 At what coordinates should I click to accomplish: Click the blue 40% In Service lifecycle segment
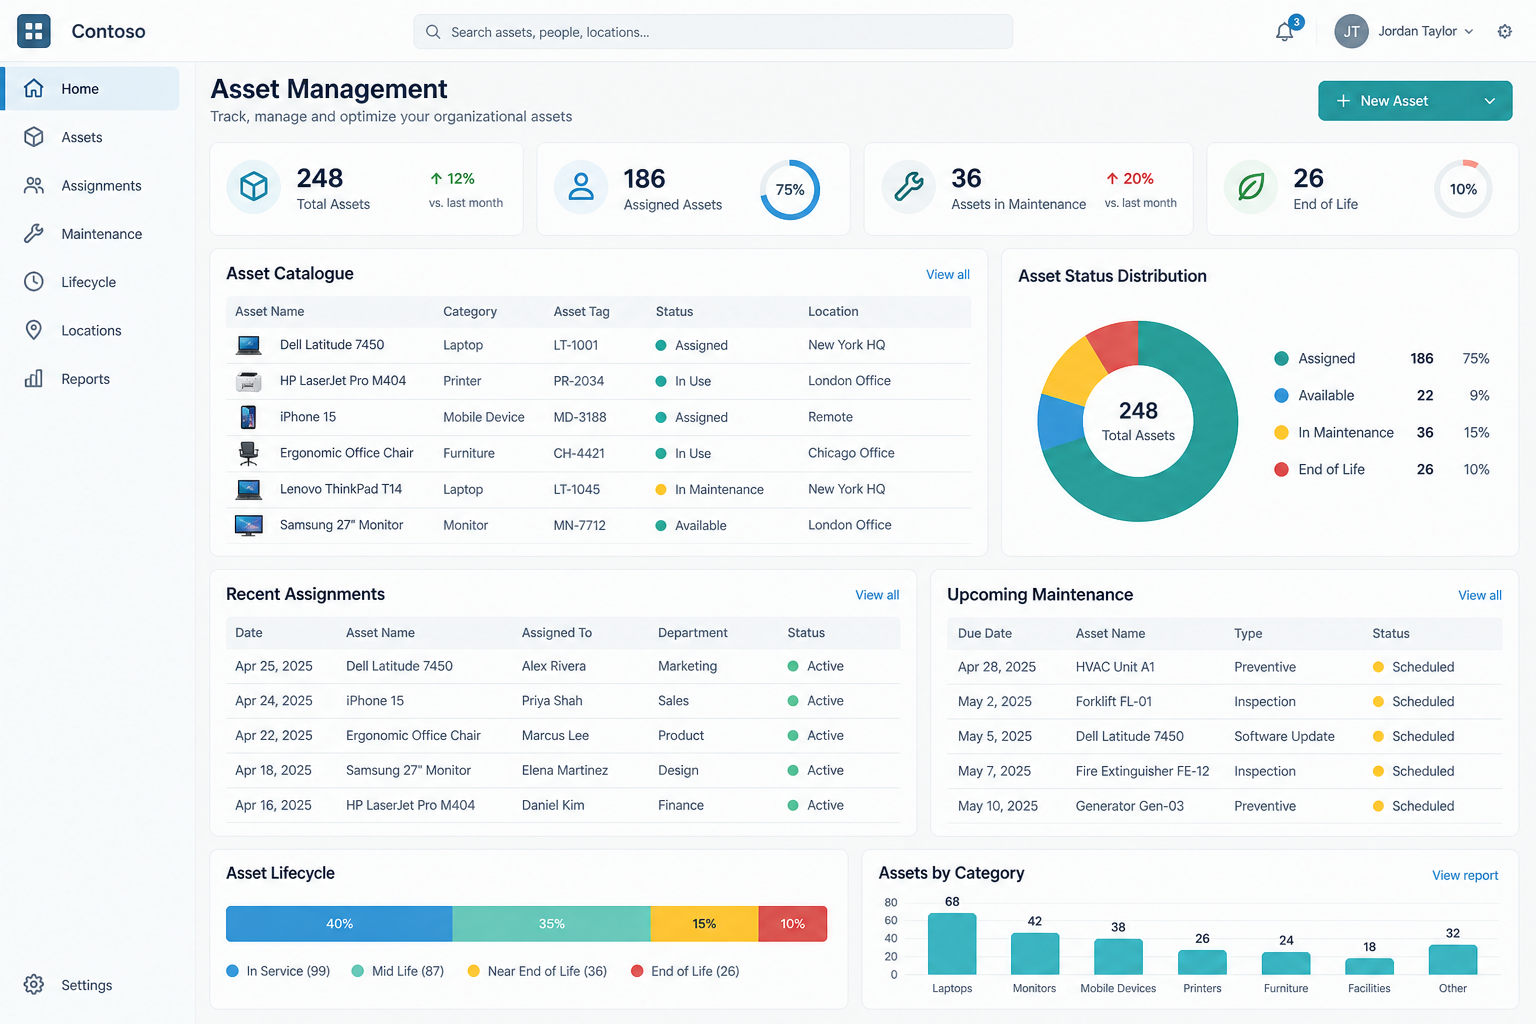[x=339, y=924]
